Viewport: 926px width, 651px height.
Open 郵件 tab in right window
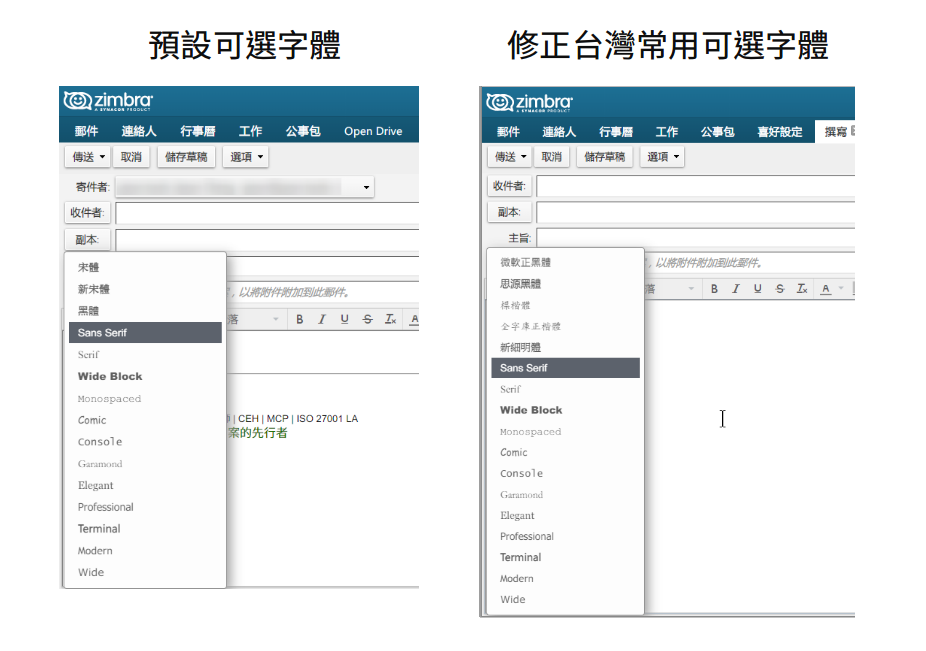[x=508, y=132]
